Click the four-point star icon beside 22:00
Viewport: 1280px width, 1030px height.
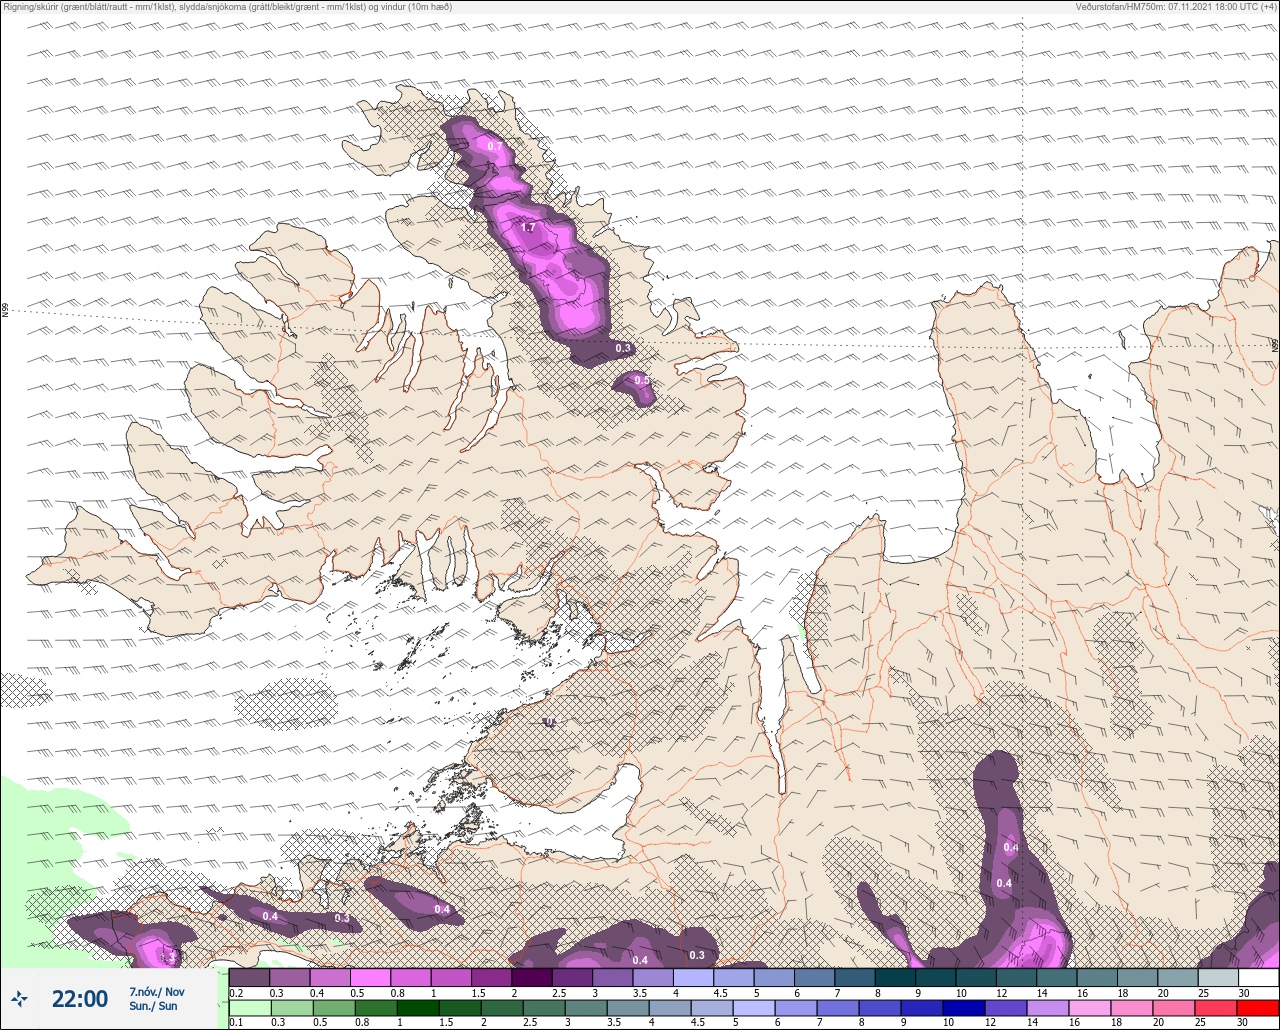tap(19, 998)
